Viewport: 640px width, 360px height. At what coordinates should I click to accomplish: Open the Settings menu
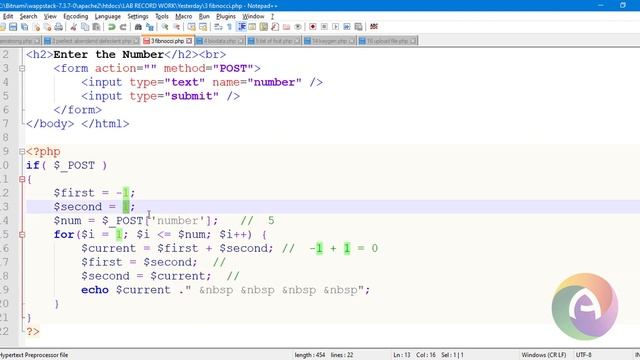138,16
